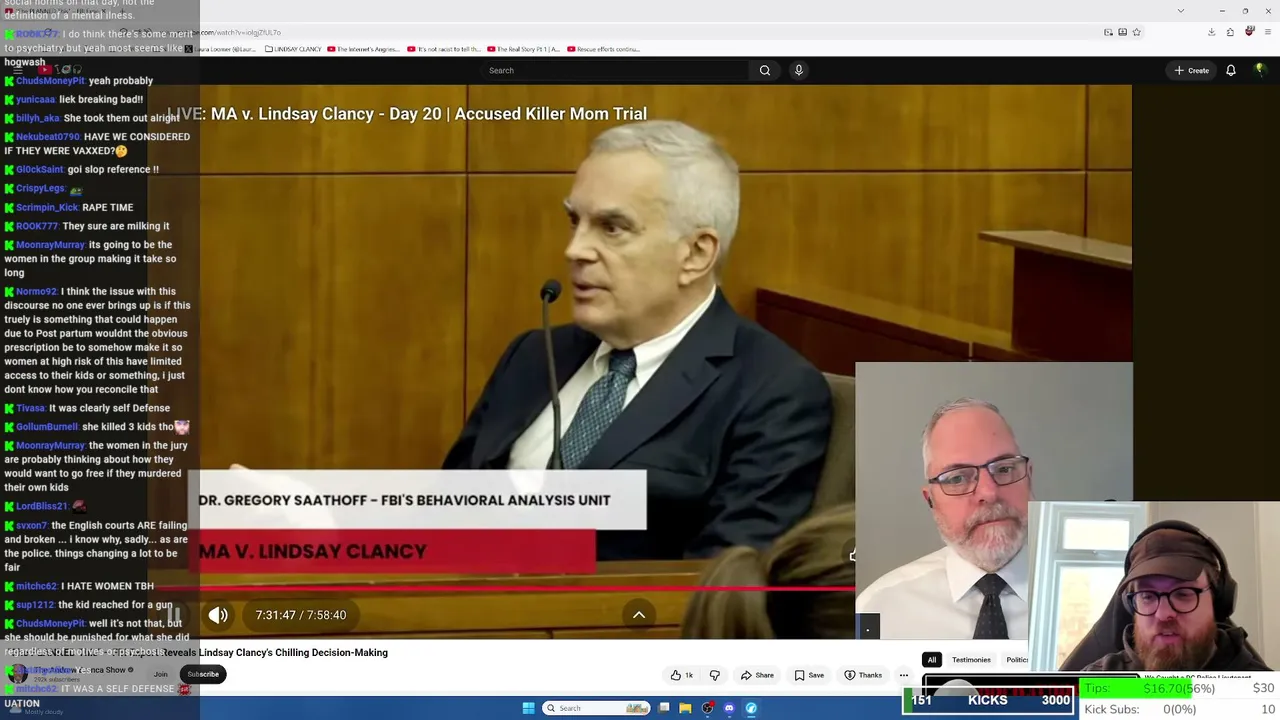The height and width of the screenshot is (720, 1280).
Task: Save the video to a playlist
Action: tap(809, 675)
